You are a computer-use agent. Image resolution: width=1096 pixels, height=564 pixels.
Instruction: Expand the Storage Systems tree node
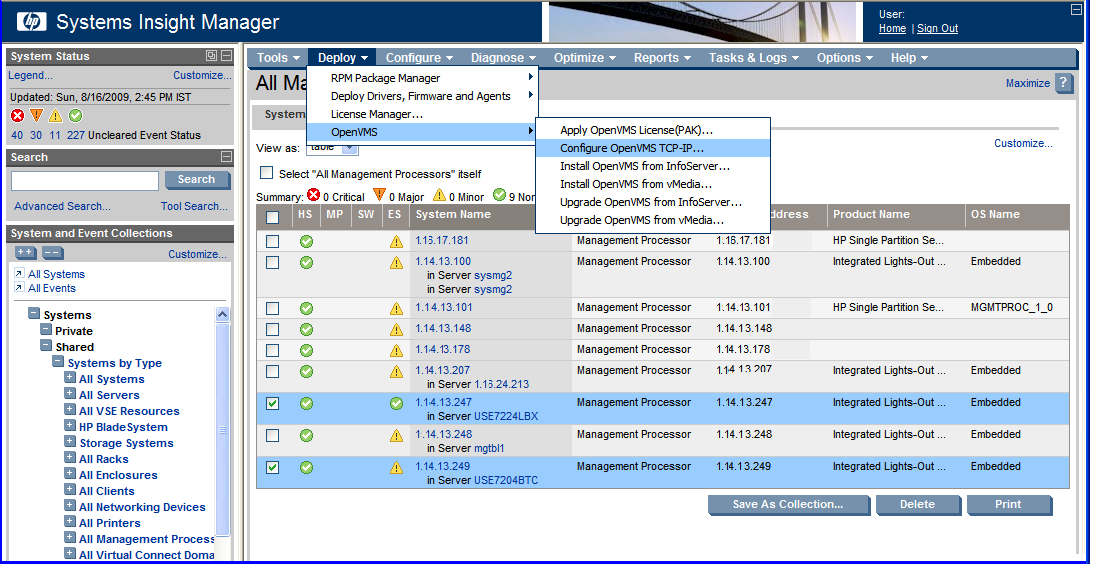(x=70, y=442)
